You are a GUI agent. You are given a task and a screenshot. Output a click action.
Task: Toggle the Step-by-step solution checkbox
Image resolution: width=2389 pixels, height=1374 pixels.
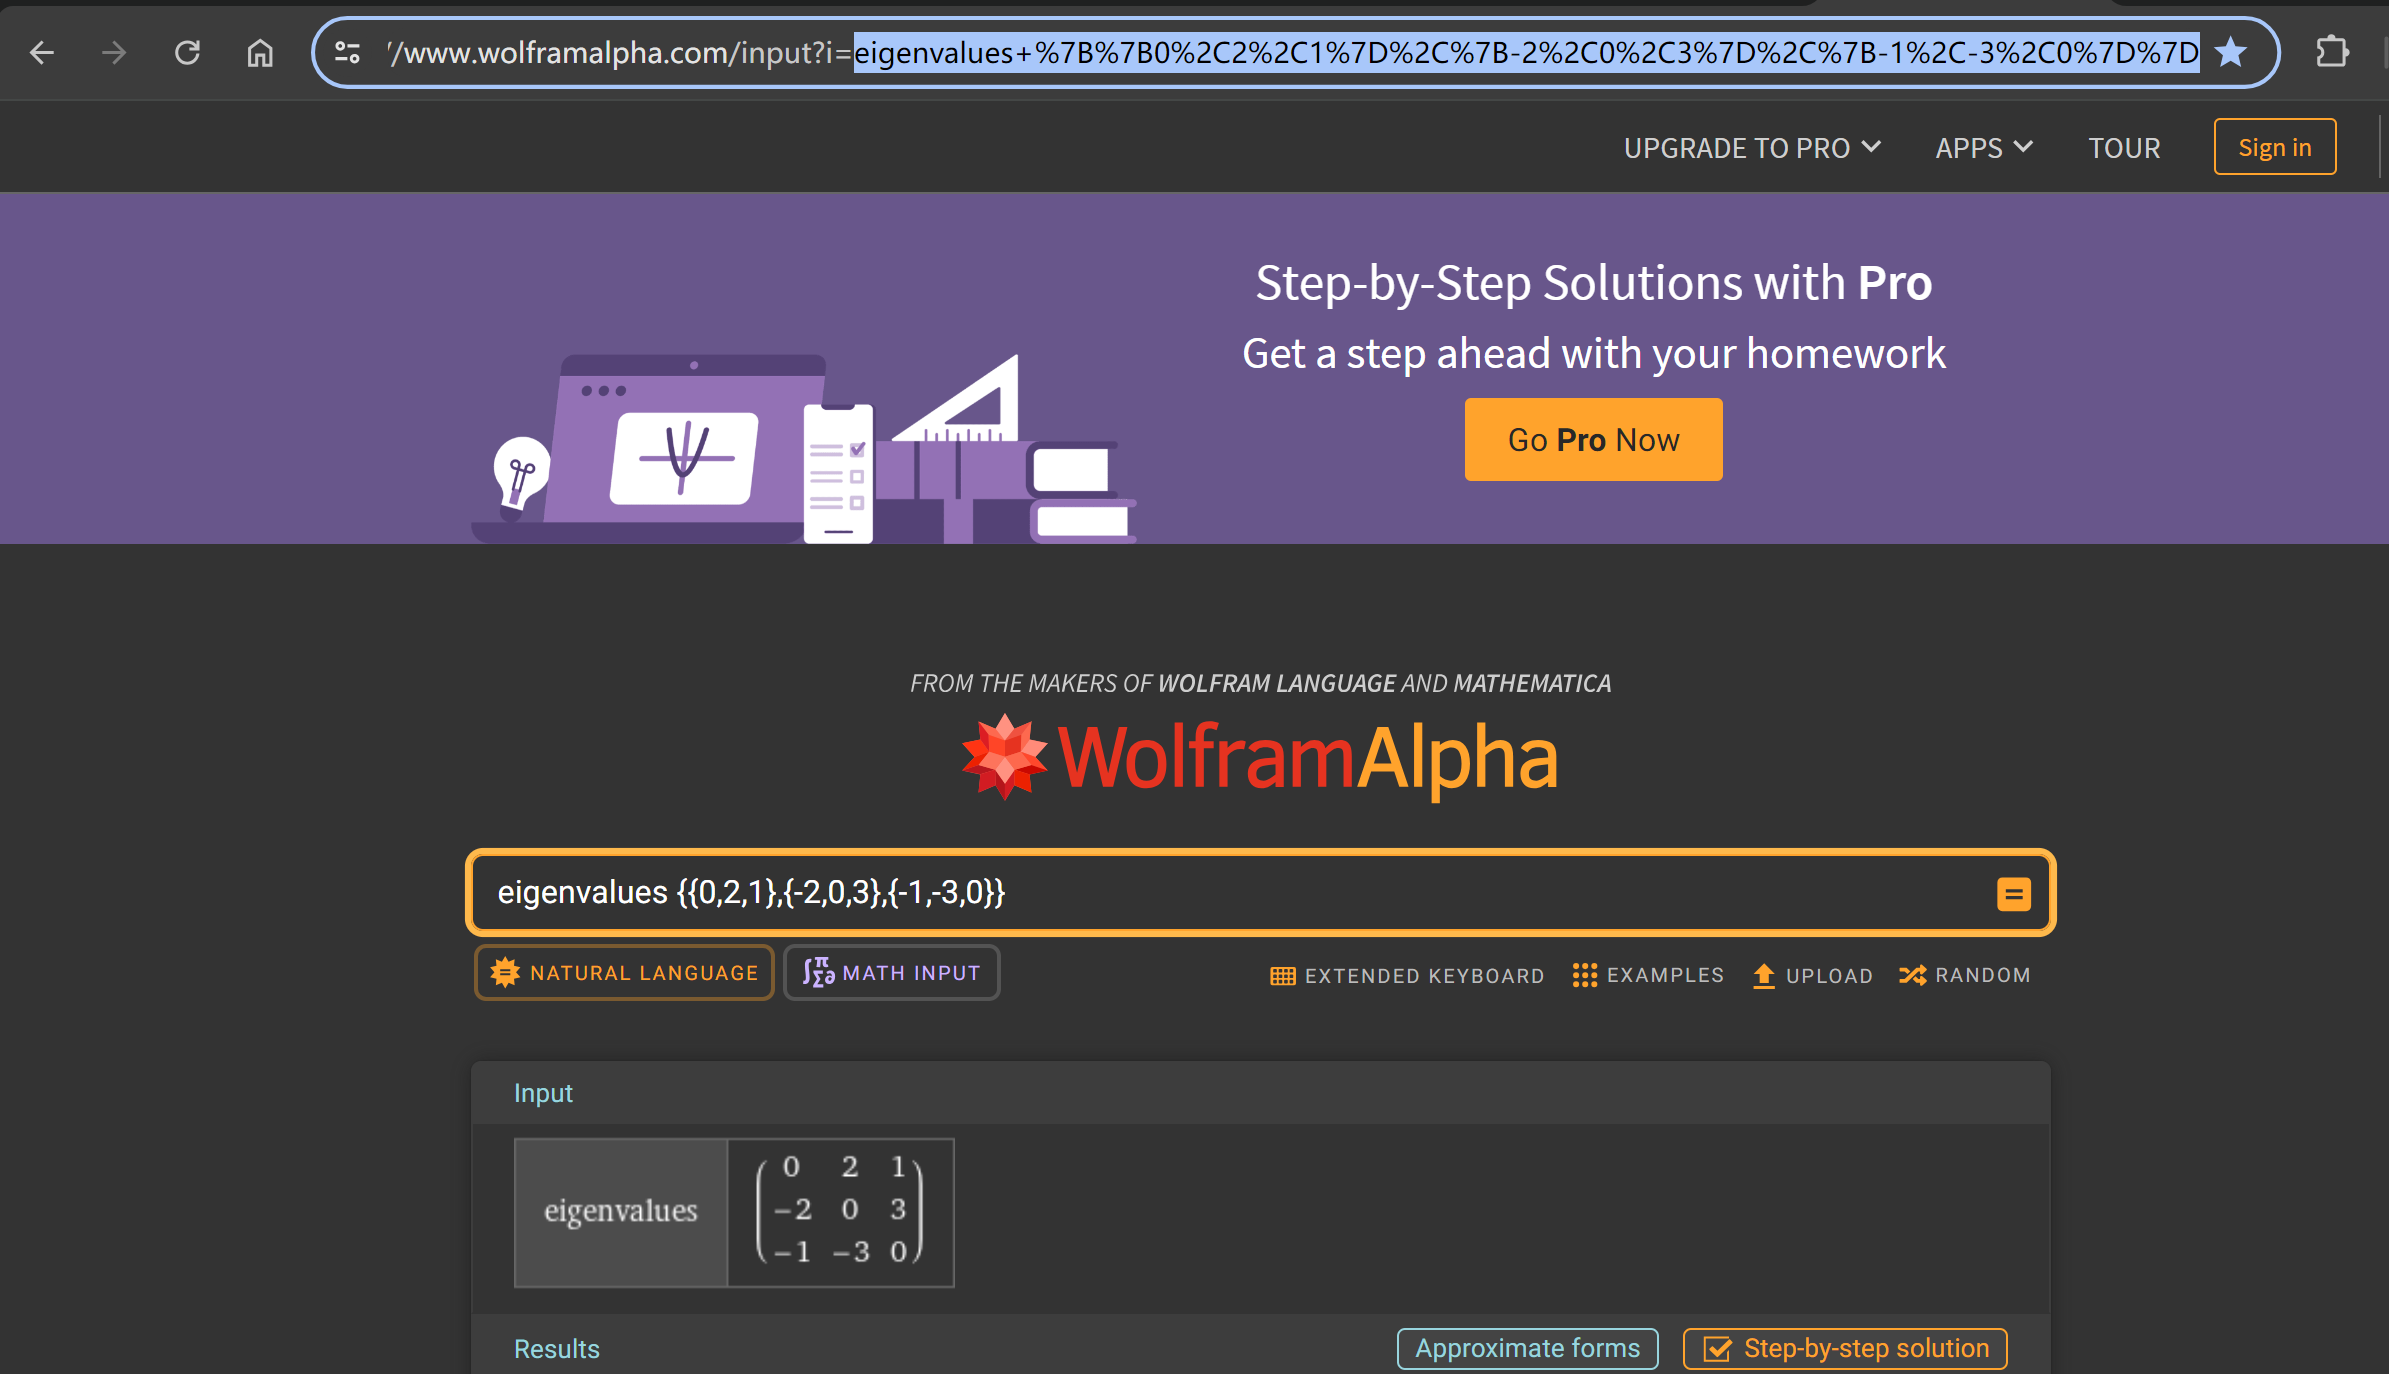[x=1718, y=1348]
